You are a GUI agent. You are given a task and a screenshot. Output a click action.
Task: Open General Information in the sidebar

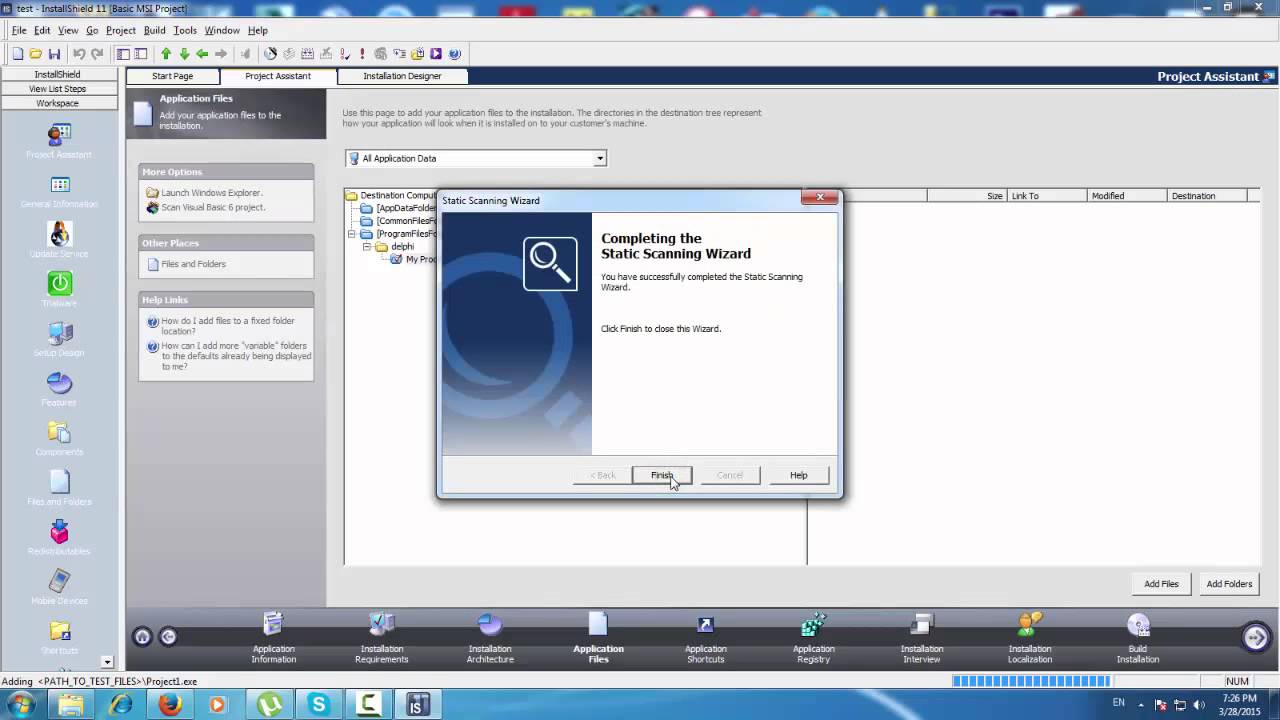(59, 191)
